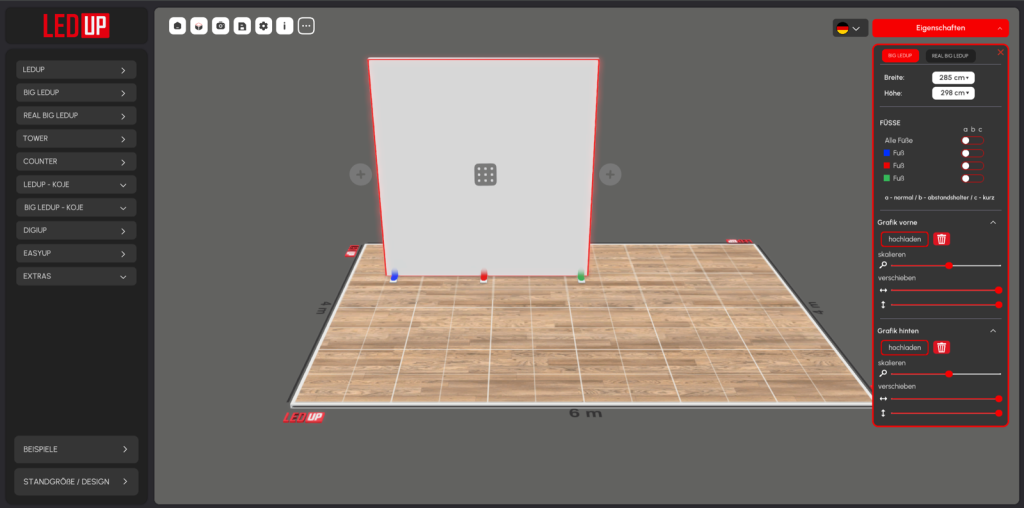
Task: Expand the LEDUP - KOJE menu section
Action: click(x=76, y=184)
